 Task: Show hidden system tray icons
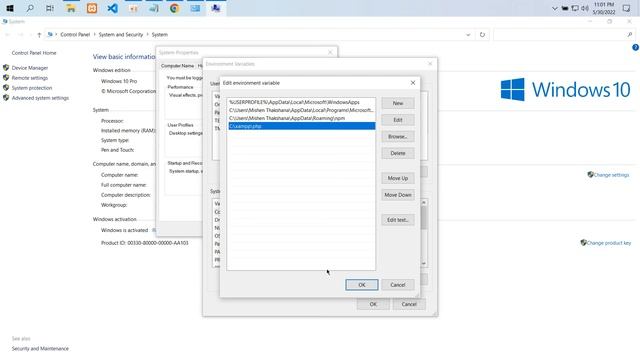(x=554, y=8)
